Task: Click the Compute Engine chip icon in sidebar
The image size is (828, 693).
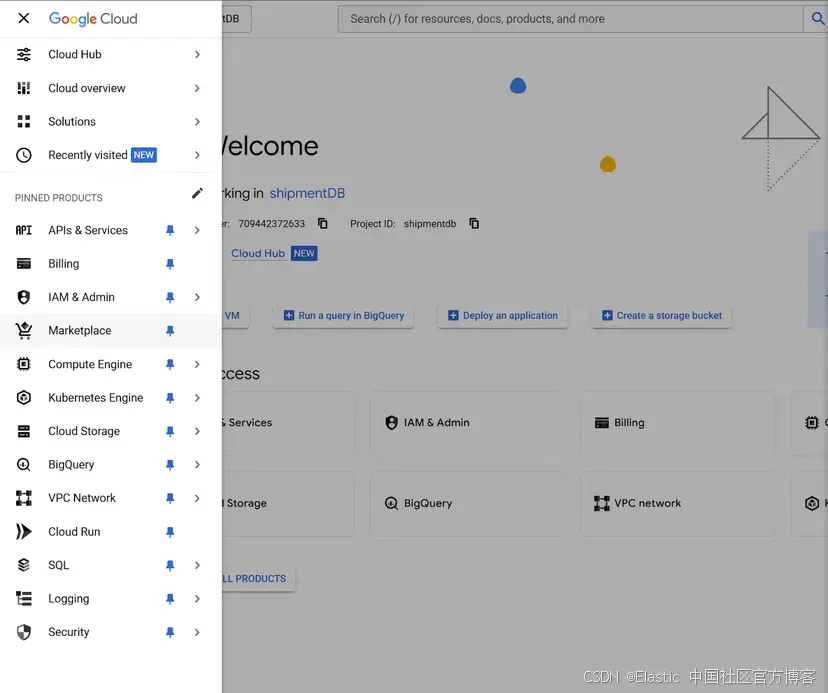Action: [x=24, y=364]
